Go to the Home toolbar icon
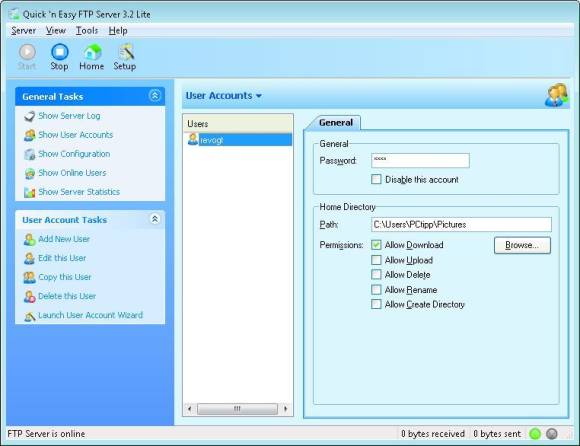This screenshot has width=580, height=446. click(x=92, y=52)
